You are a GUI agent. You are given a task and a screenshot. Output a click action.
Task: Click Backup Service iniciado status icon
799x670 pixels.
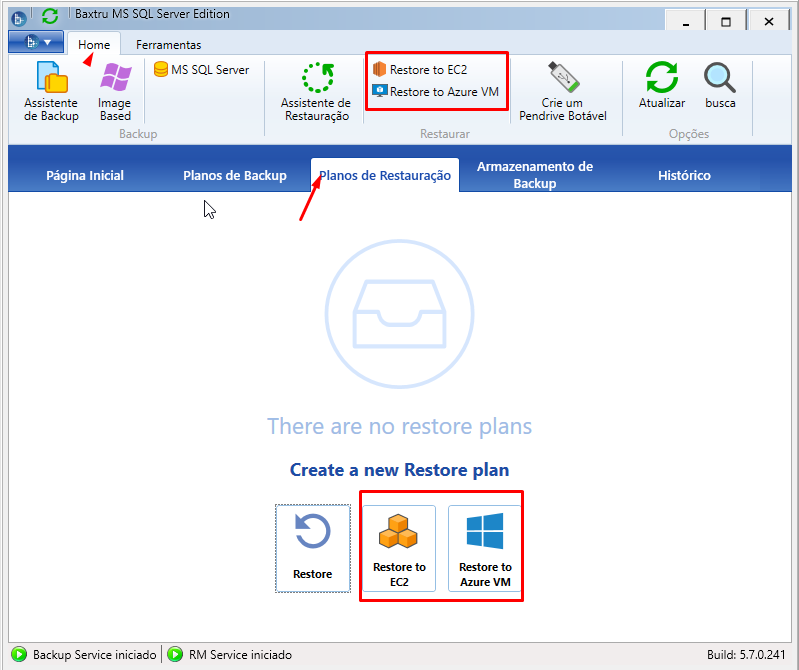19,654
